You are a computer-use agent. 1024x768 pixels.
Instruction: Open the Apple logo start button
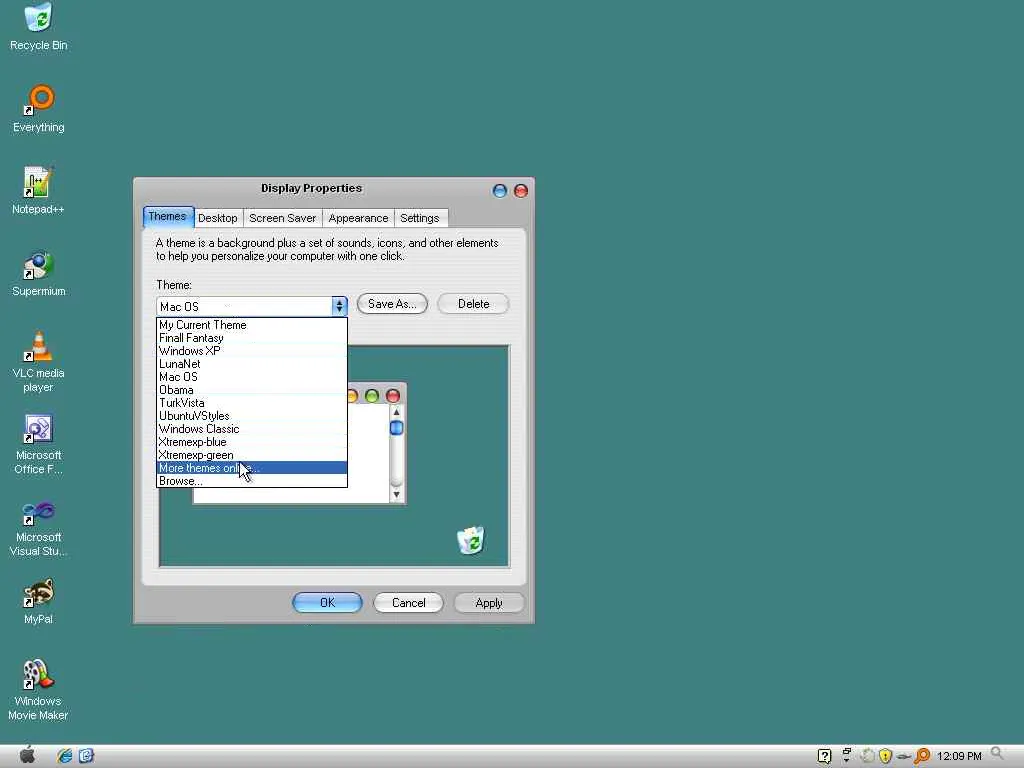pos(27,755)
